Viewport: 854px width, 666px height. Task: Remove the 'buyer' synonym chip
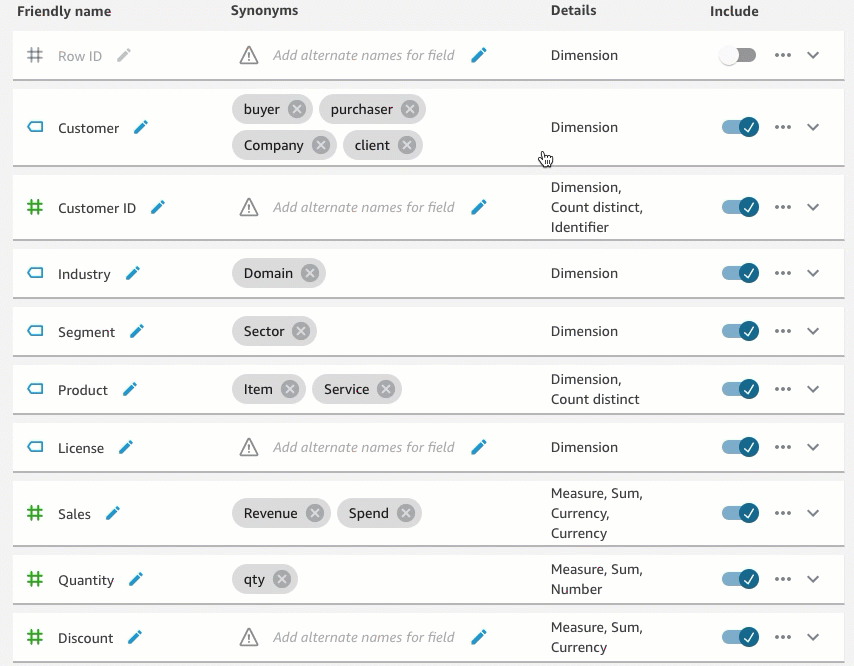click(x=297, y=109)
